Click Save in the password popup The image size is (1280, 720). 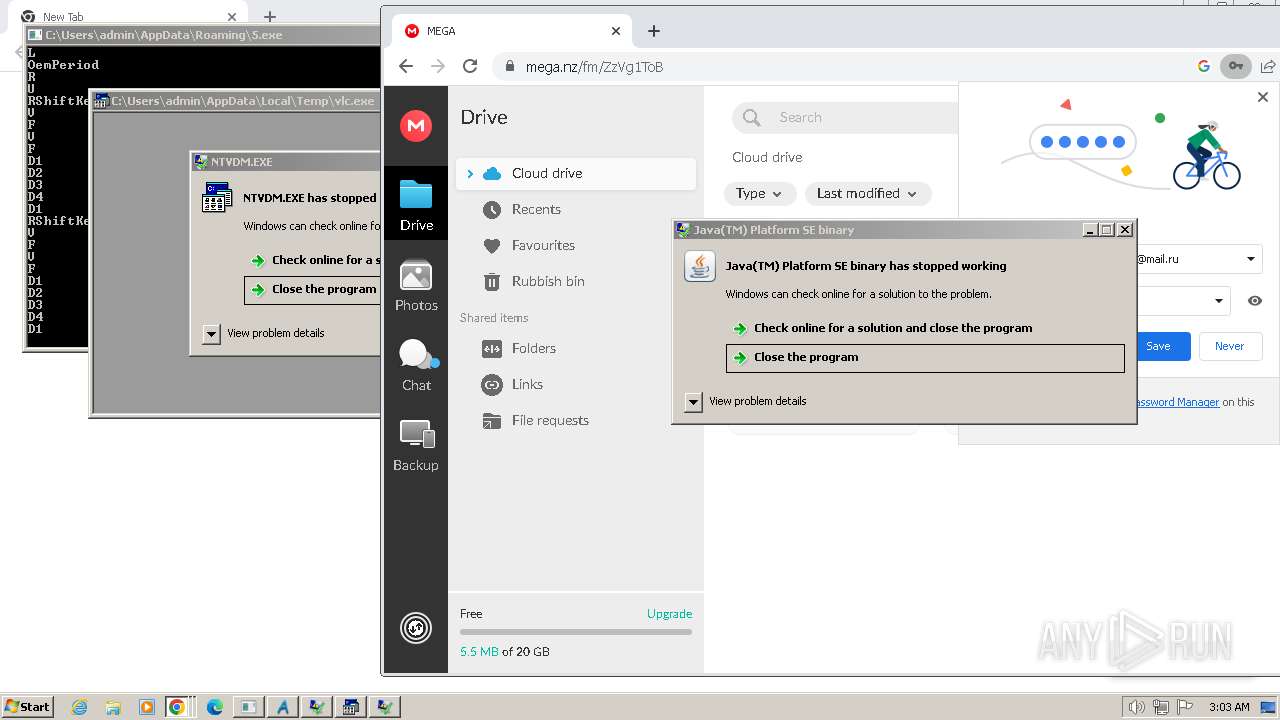tap(1158, 346)
